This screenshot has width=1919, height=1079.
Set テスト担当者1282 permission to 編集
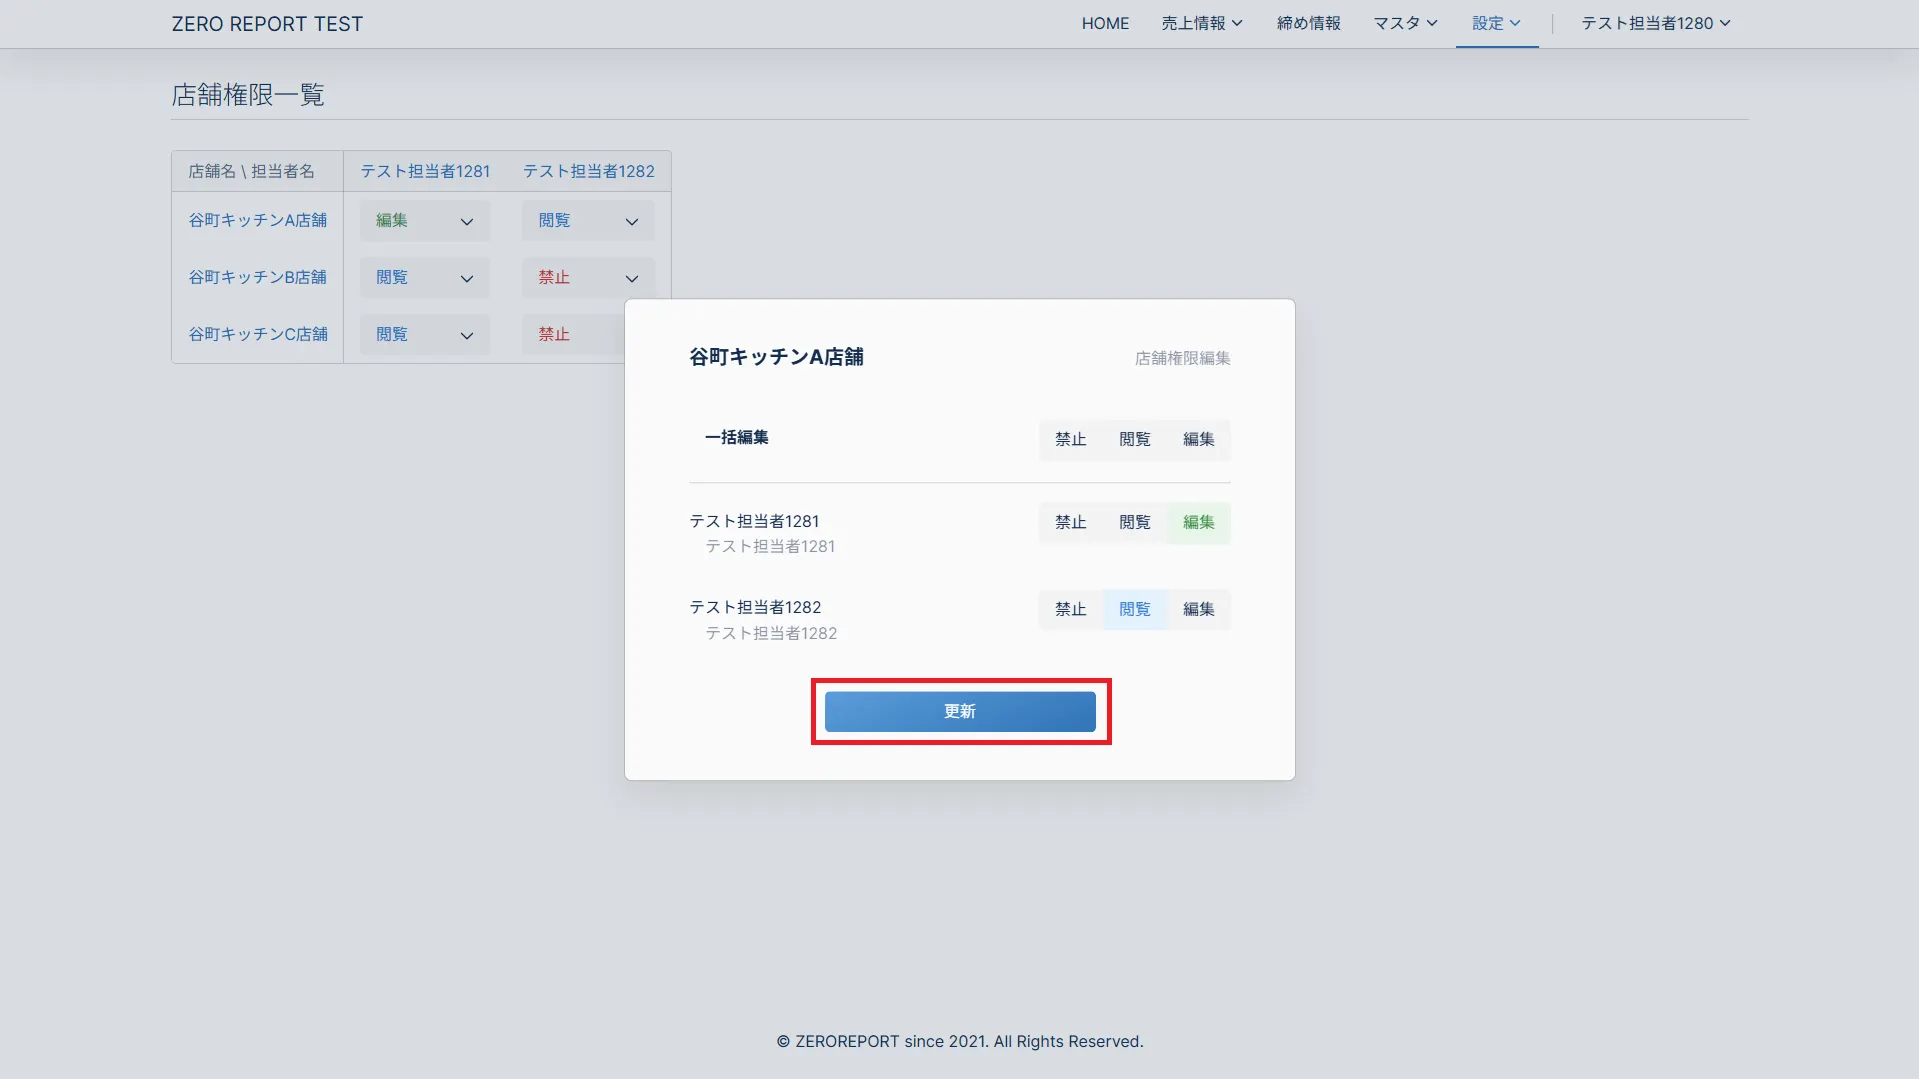1198,609
